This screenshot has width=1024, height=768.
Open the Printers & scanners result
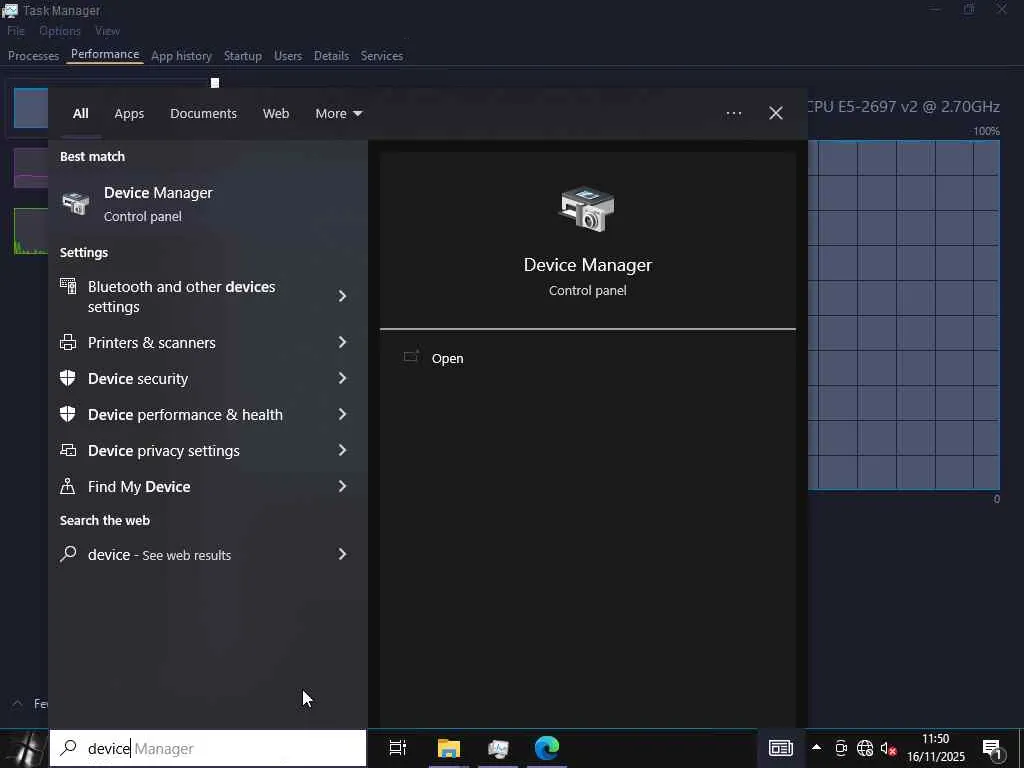(208, 342)
